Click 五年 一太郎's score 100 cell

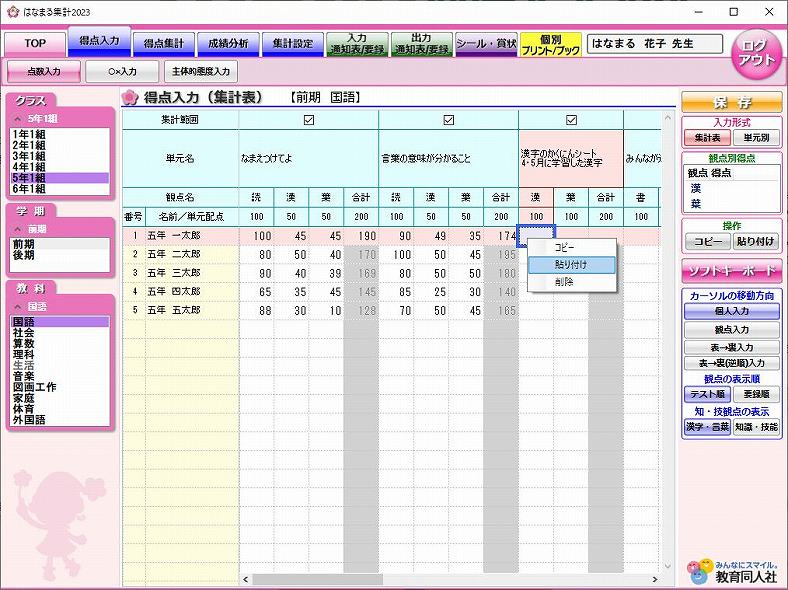tap(256, 236)
